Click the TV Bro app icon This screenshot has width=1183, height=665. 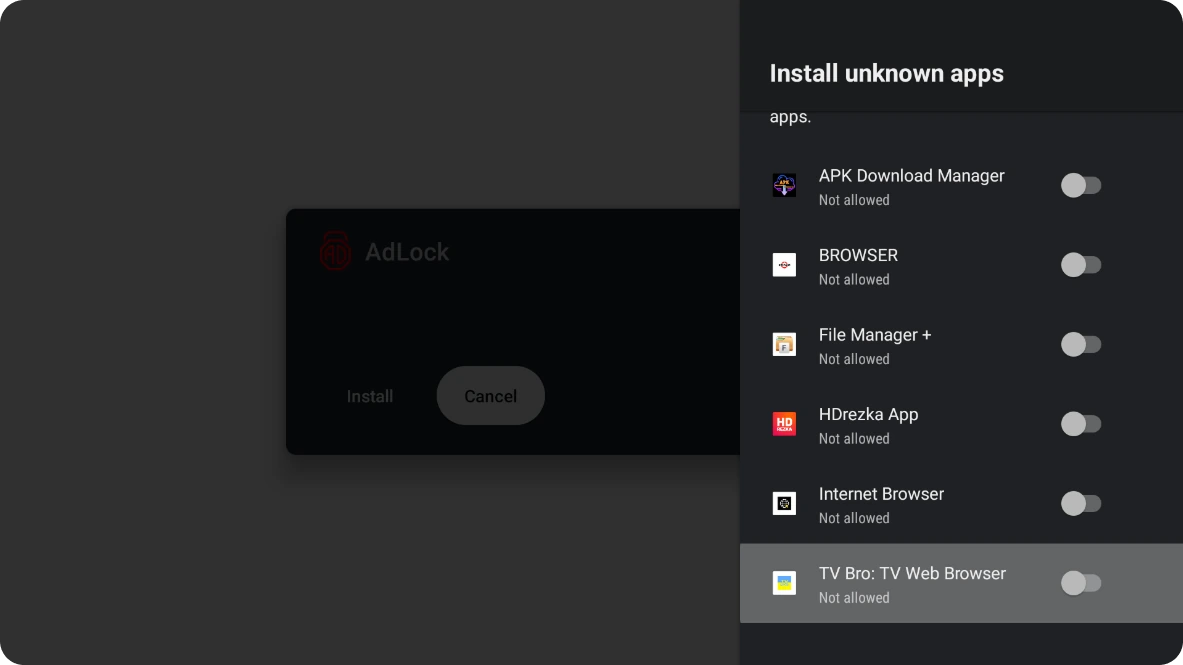[x=784, y=583]
